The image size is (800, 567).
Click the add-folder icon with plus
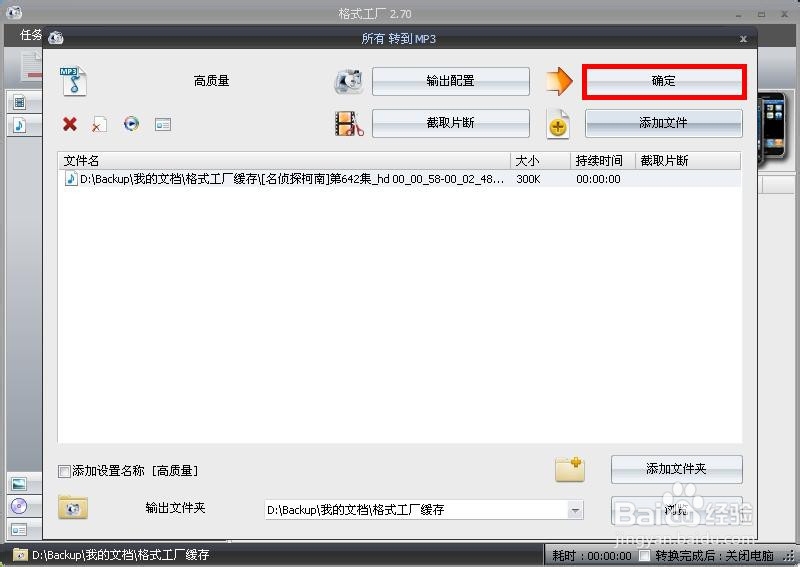pyautogui.click(x=570, y=470)
